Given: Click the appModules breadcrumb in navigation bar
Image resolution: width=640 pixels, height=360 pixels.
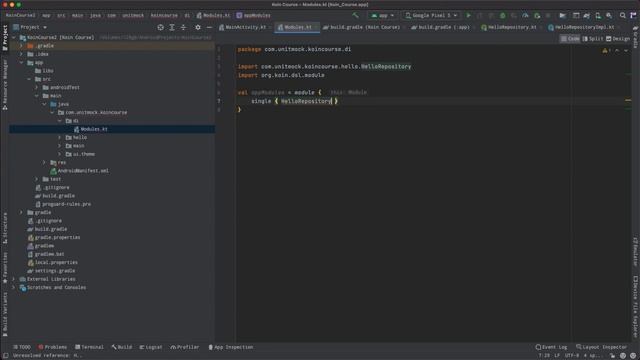Looking at the screenshot, I should [x=253, y=16].
